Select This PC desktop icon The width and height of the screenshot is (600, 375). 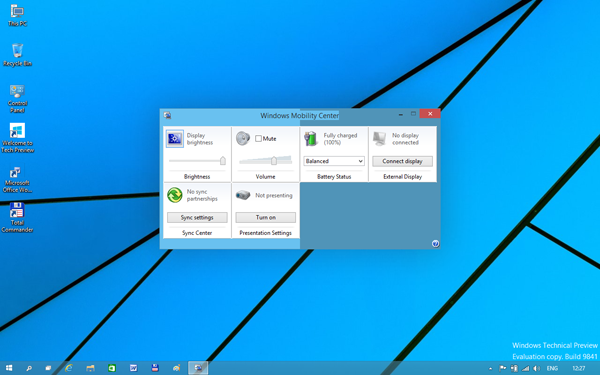(18, 16)
